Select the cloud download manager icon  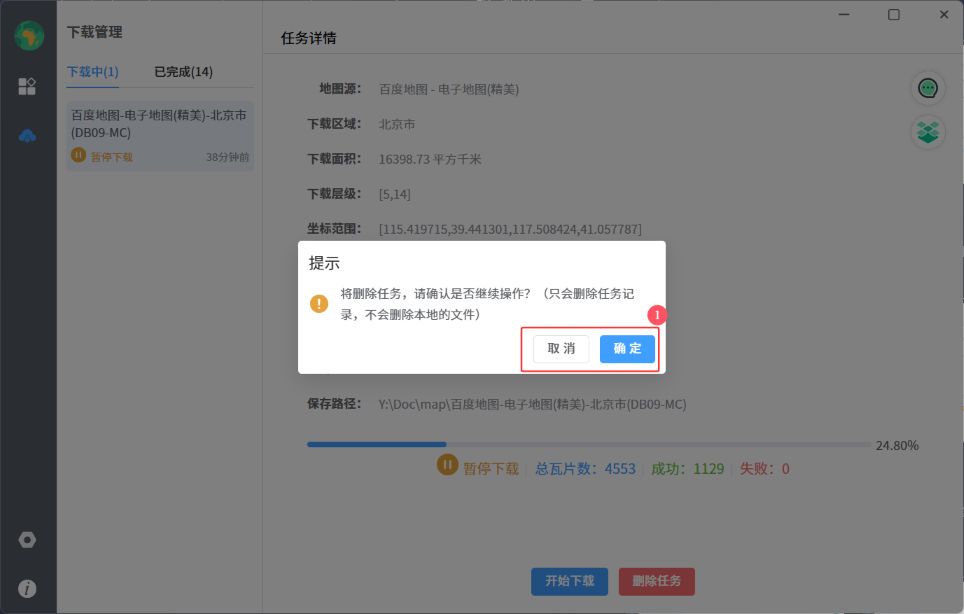pyautogui.click(x=28, y=136)
